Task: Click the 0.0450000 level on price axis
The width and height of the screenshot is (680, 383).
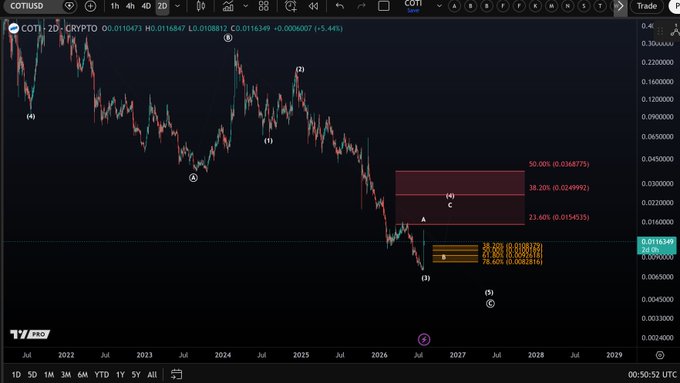Action: (657, 159)
